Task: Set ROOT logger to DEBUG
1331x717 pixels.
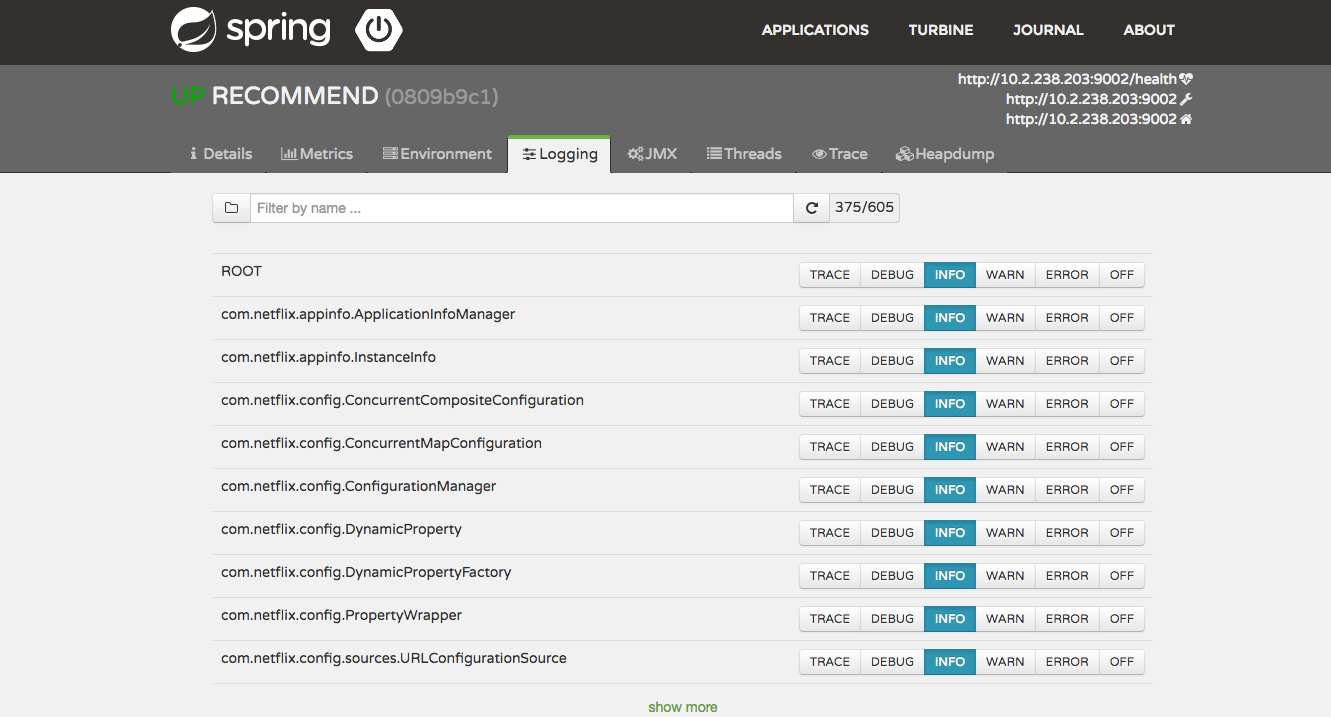Action: [892, 275]
